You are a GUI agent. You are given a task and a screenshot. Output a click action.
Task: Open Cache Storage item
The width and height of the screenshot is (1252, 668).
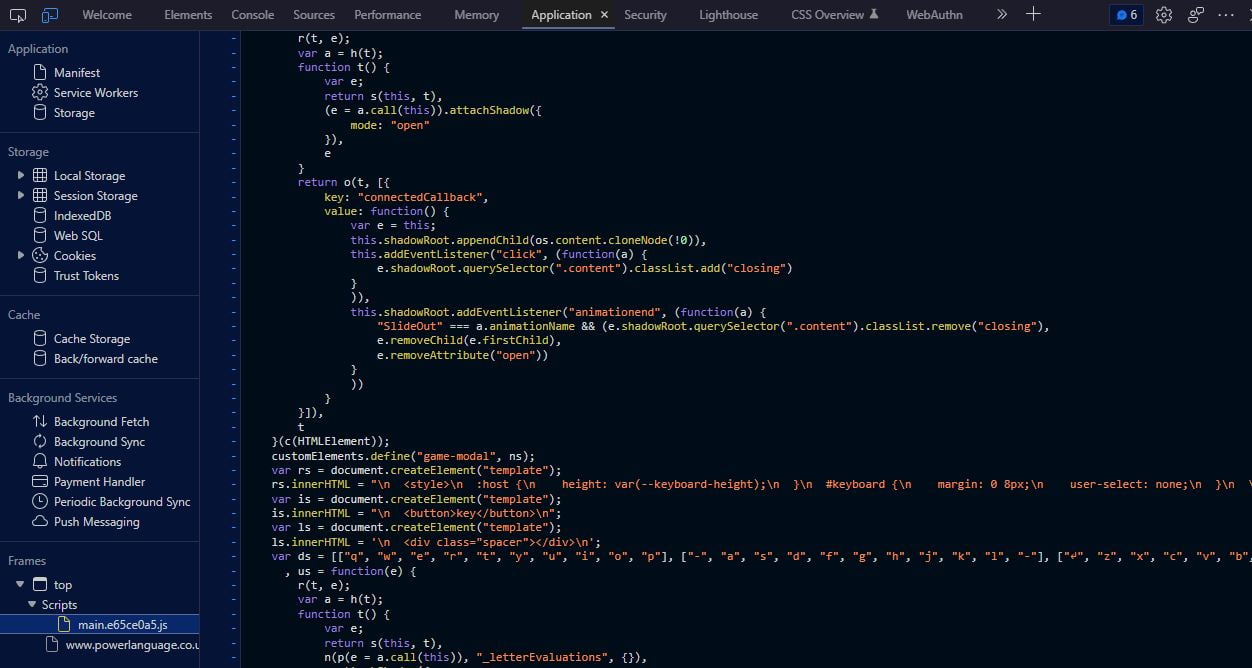pyautogui.click(x=91, y=339)
